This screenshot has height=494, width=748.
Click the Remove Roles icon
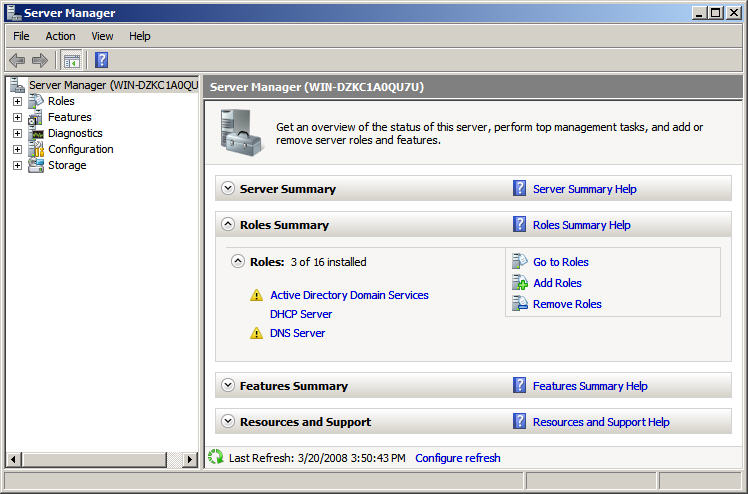coord(519,303)
